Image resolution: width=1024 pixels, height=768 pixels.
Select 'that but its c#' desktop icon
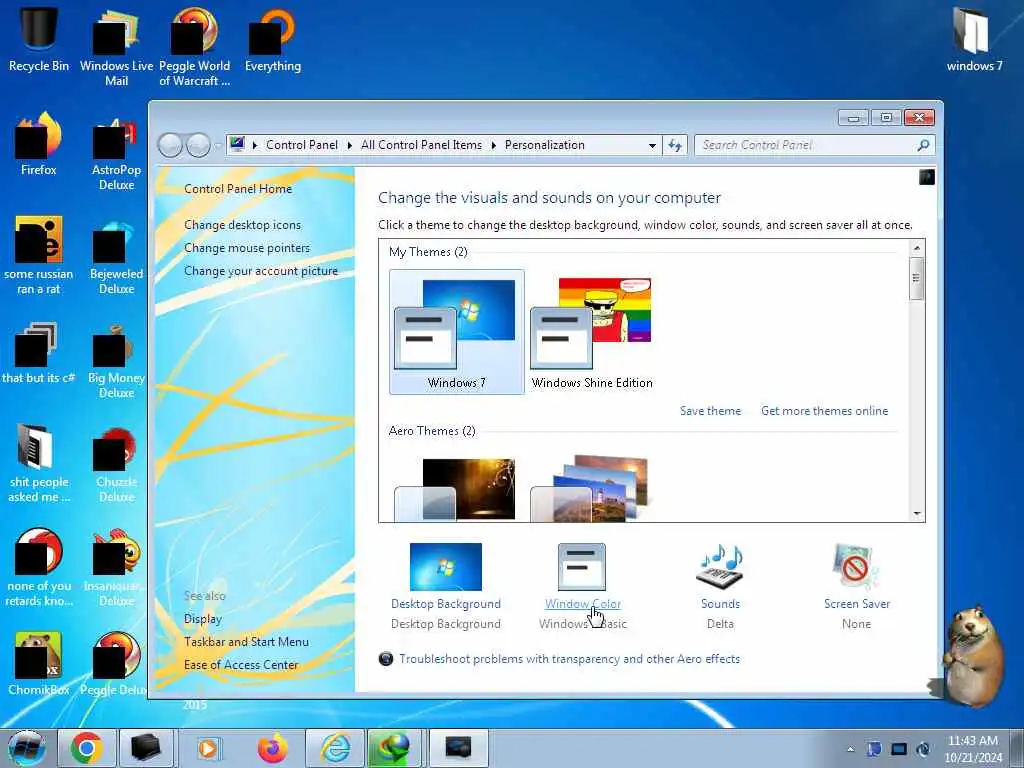pos(39,351)
